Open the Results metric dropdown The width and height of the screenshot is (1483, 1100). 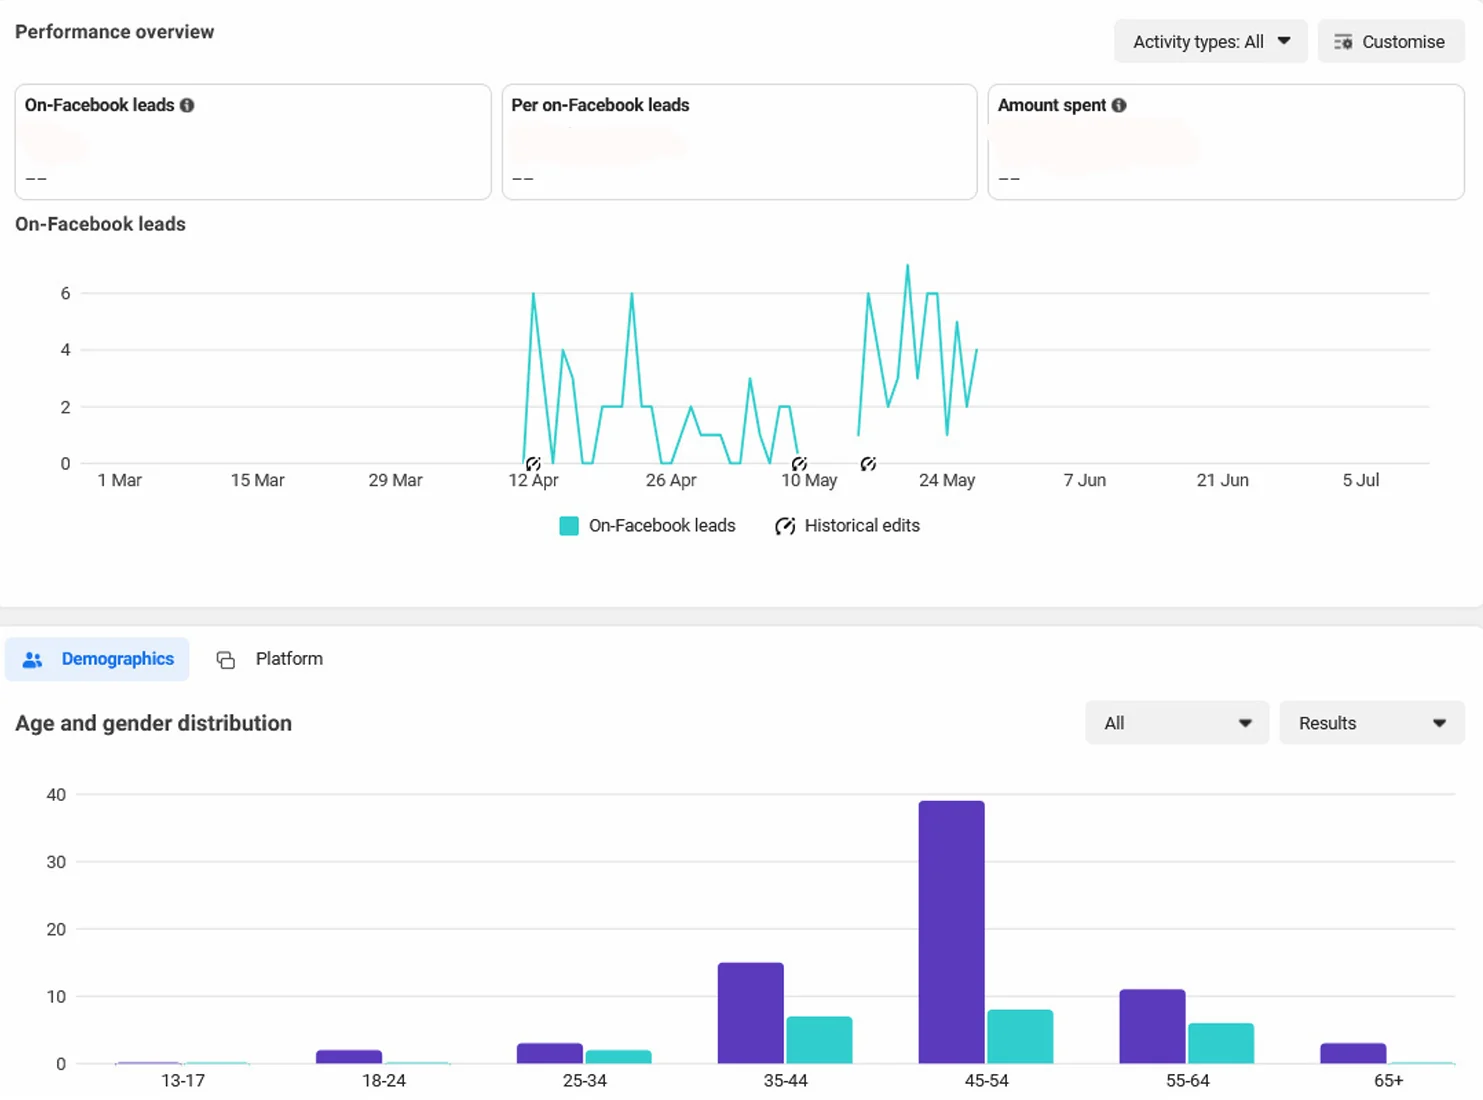1372,723
